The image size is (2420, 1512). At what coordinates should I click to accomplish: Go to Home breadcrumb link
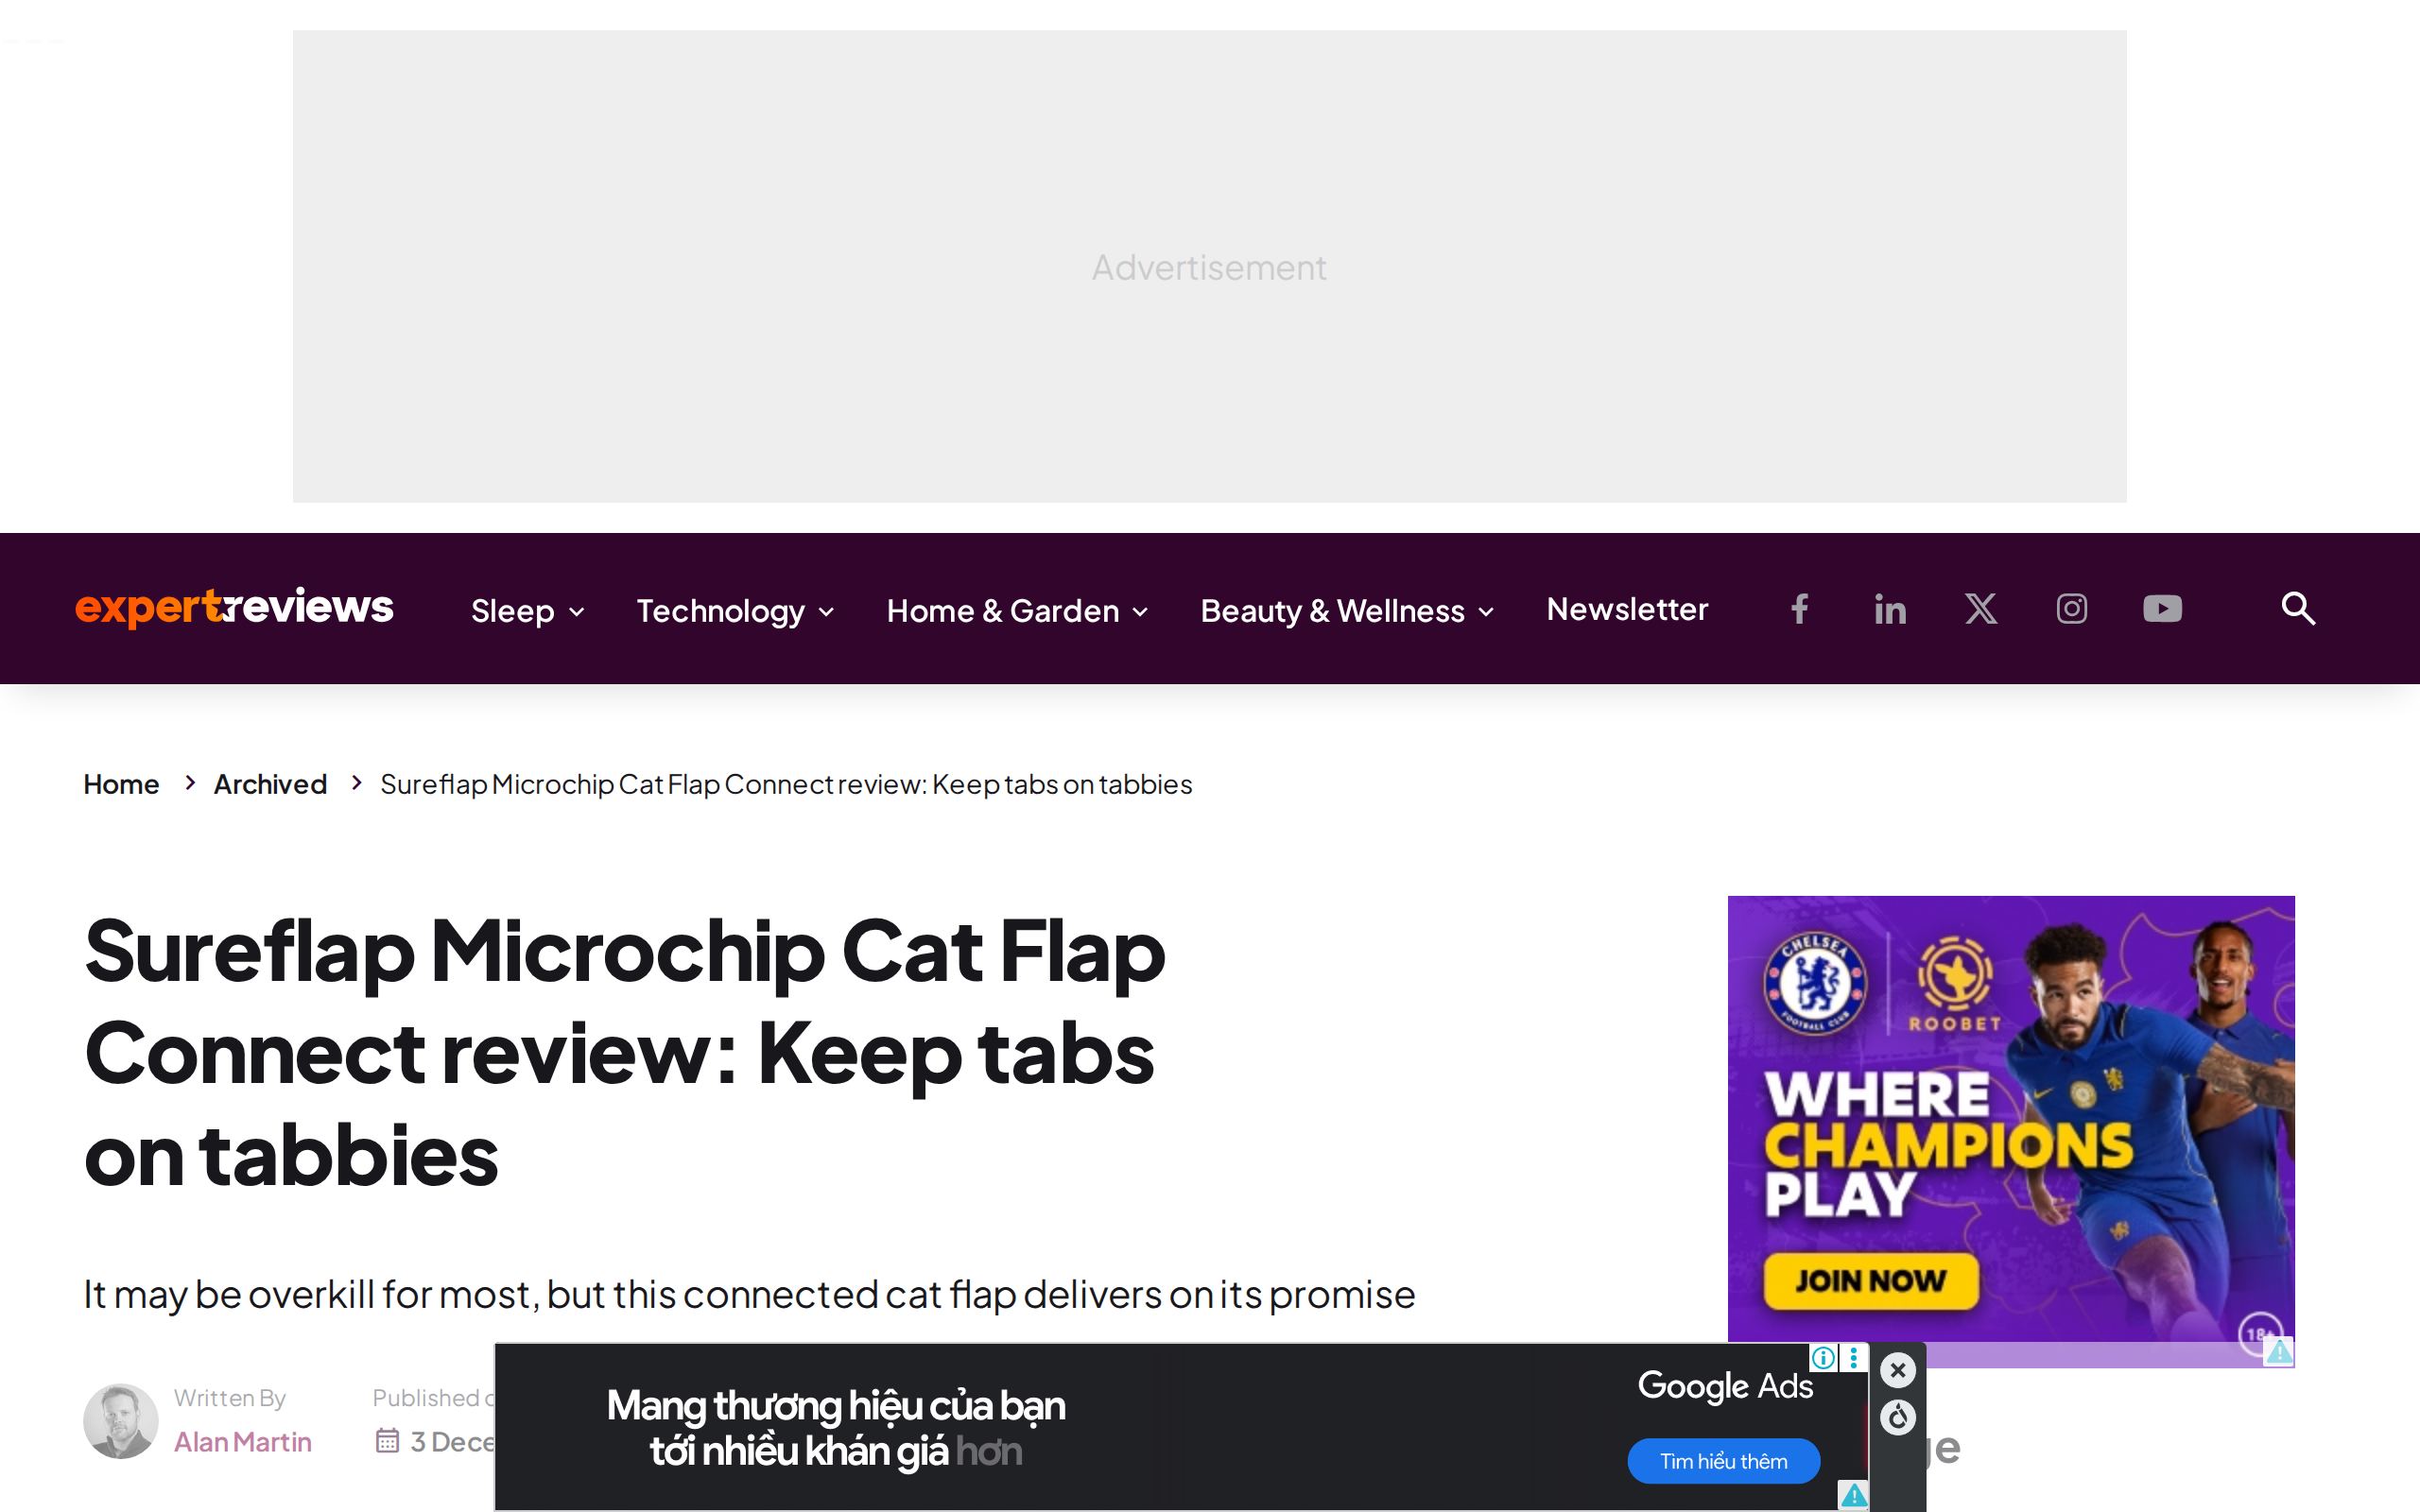[x=121, y=784]
